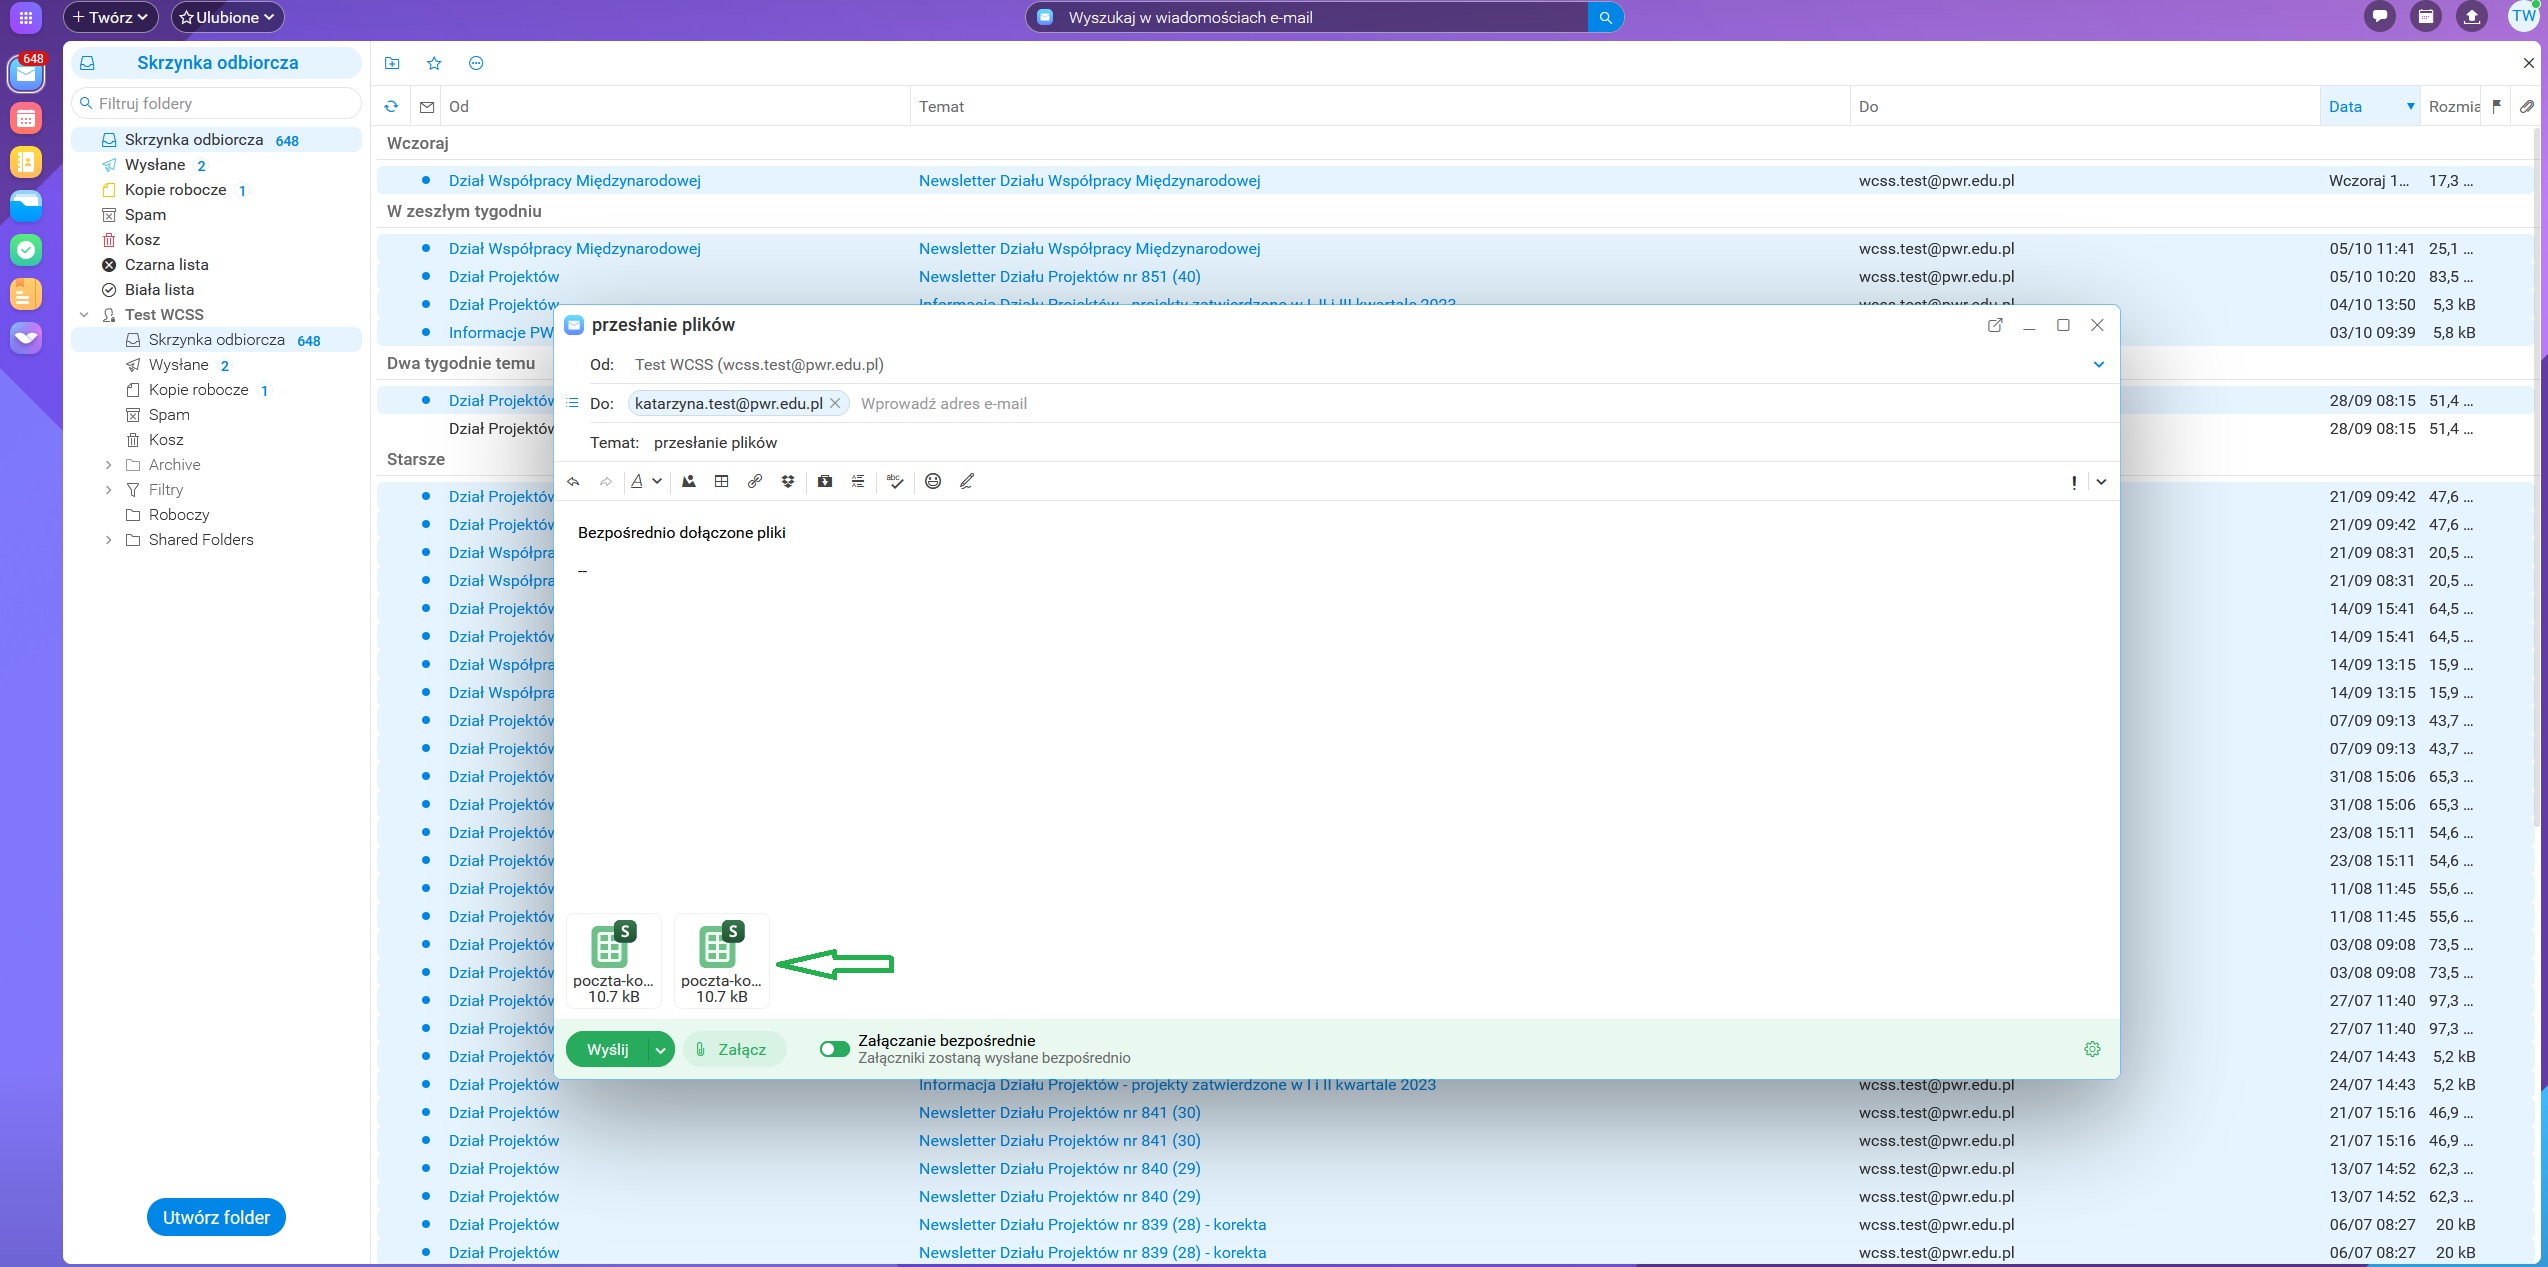Click the Utwórz folder button
2548x1267 pixels.
click(x=216, y=1217)
